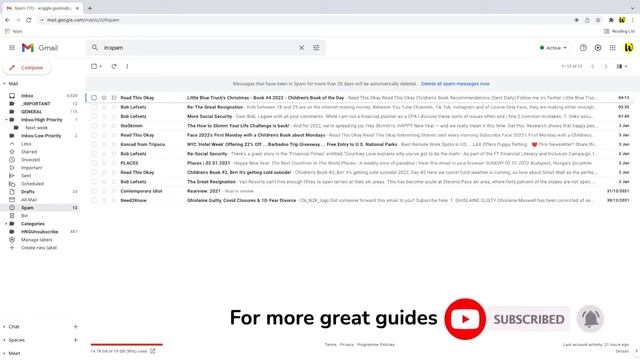Refresh the message list
640x360 pixels.
coord(114,66)
